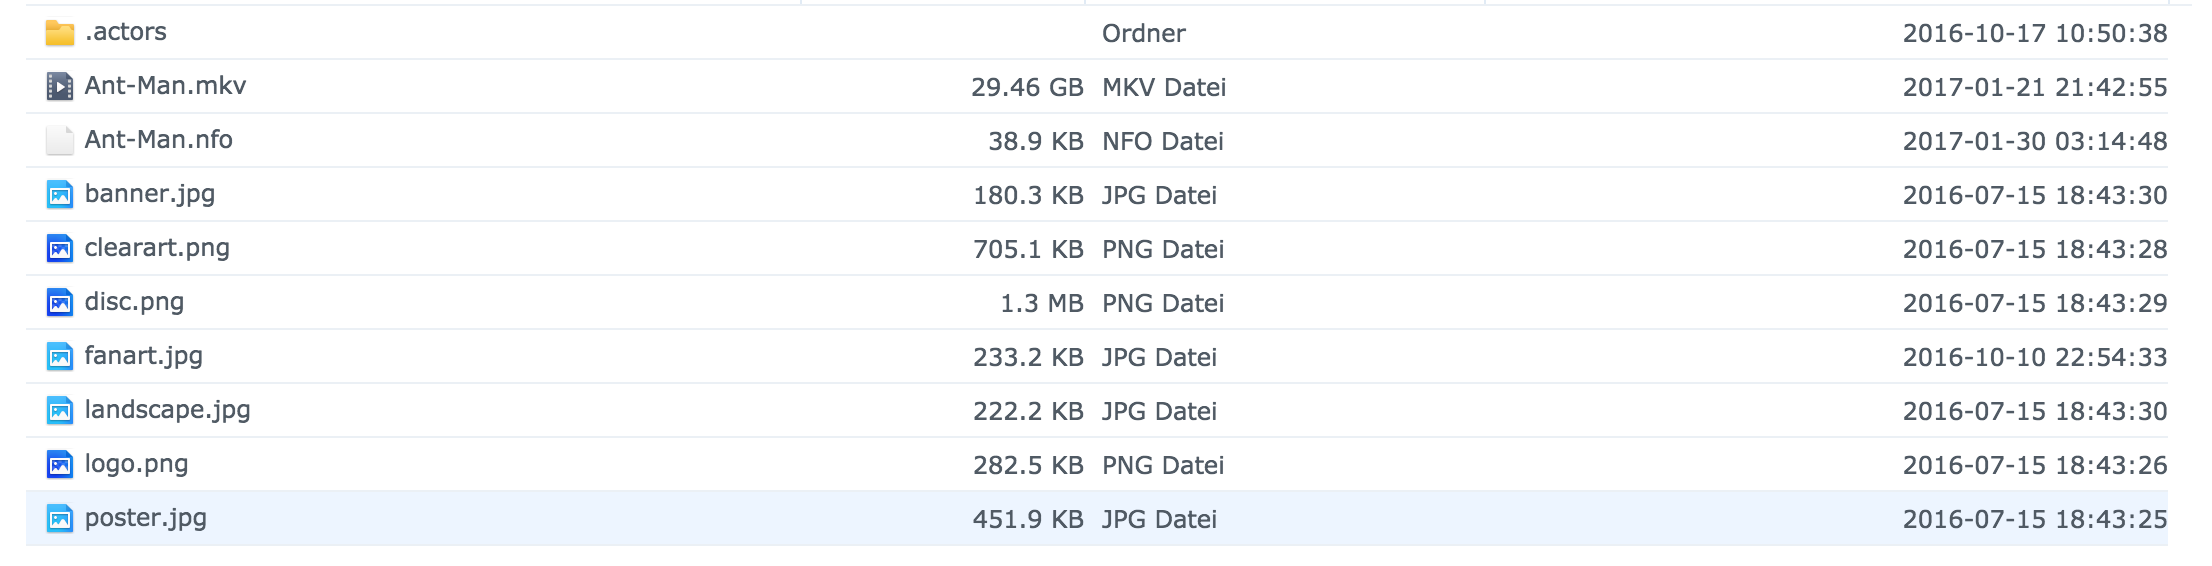Select the clearart.png file name

[x=157, y=249]
